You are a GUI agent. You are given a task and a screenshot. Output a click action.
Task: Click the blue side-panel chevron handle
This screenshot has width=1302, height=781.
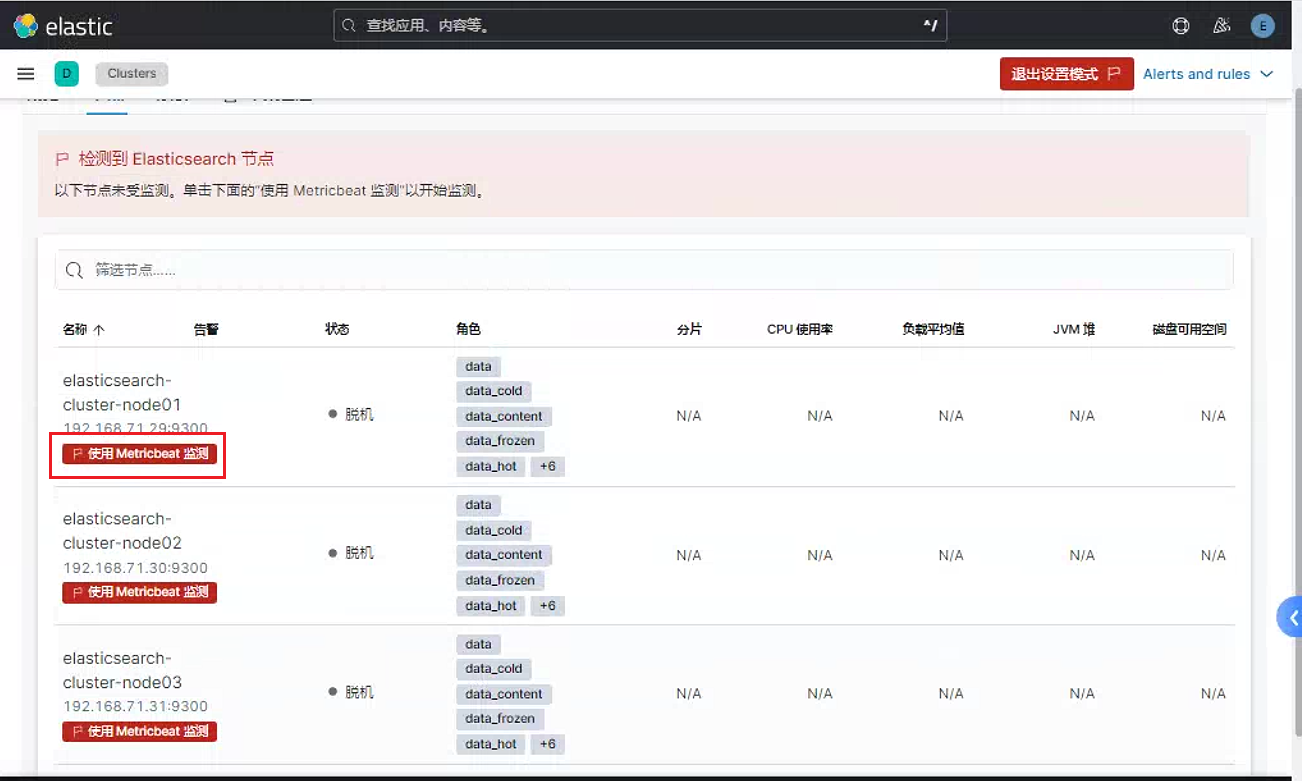click(1290, 617)
